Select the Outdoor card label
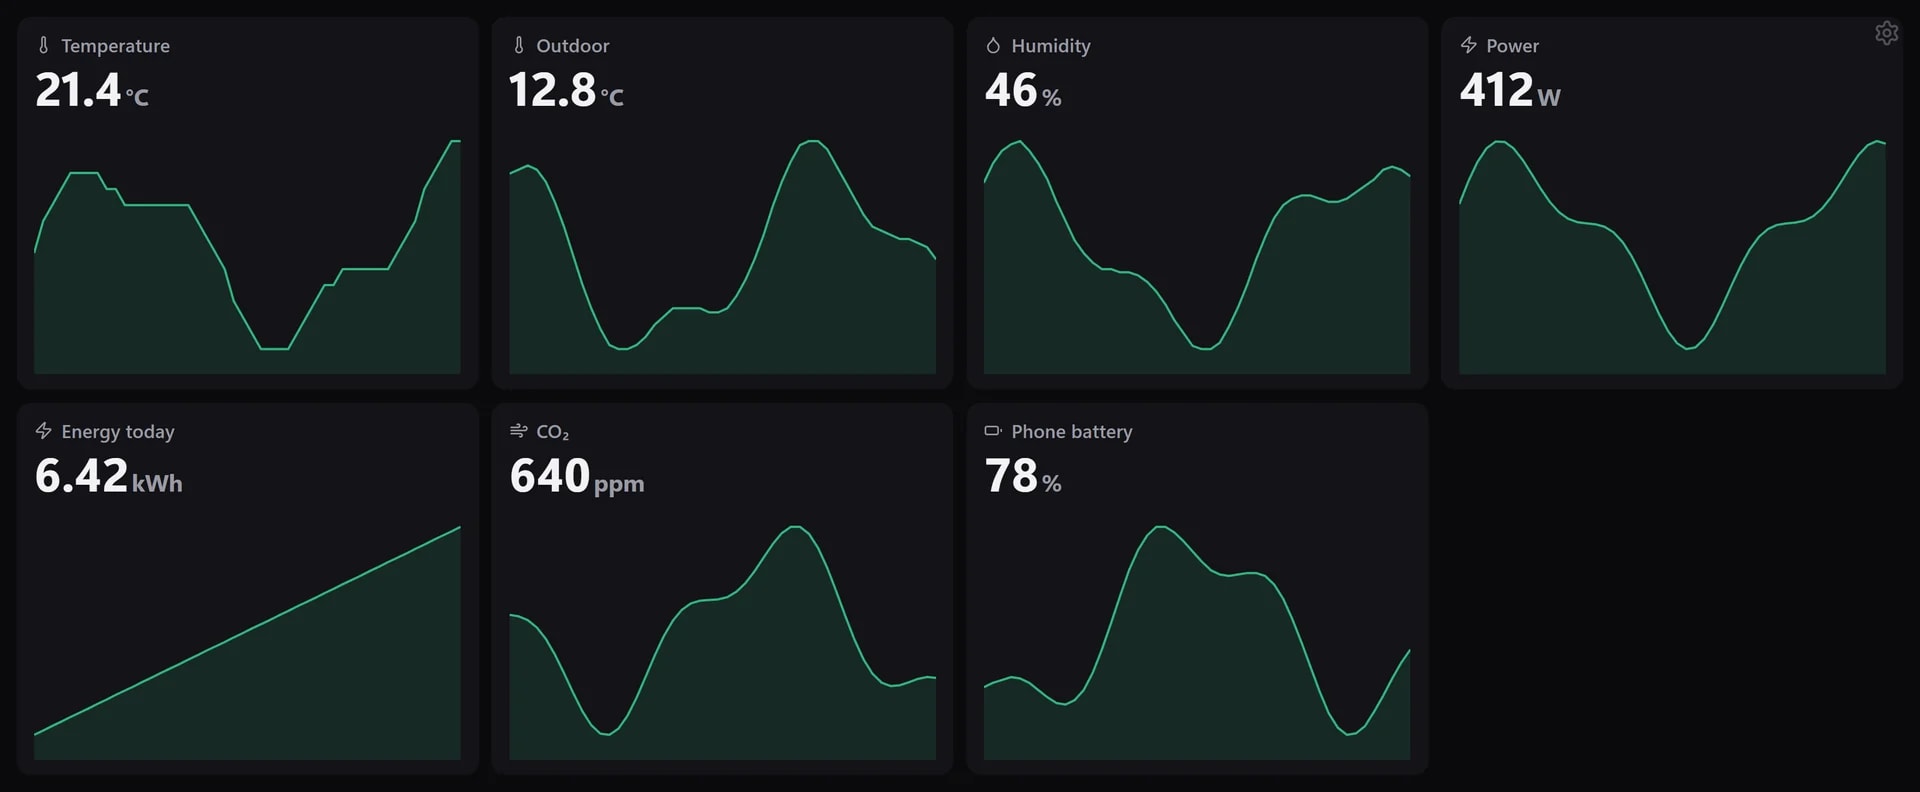Image resolution: width=1920 pixels, height=792 pixels. 572,46
